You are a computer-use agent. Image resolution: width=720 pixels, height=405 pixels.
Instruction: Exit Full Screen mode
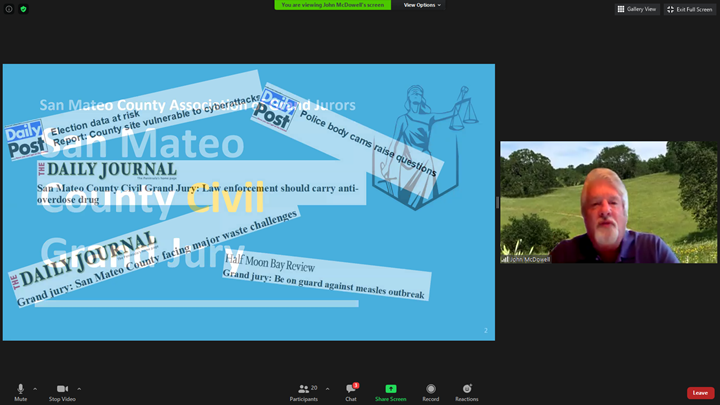tap(690, 9)
